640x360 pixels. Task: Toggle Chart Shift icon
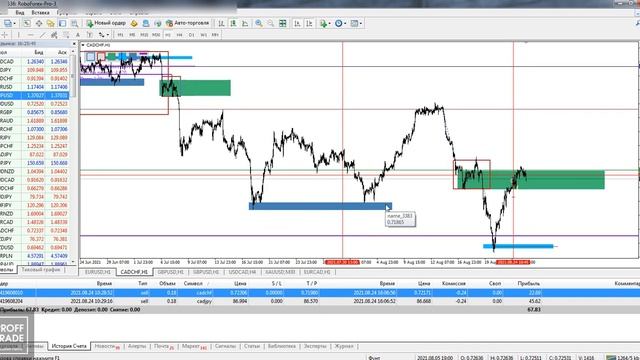[x=309, y=24]
